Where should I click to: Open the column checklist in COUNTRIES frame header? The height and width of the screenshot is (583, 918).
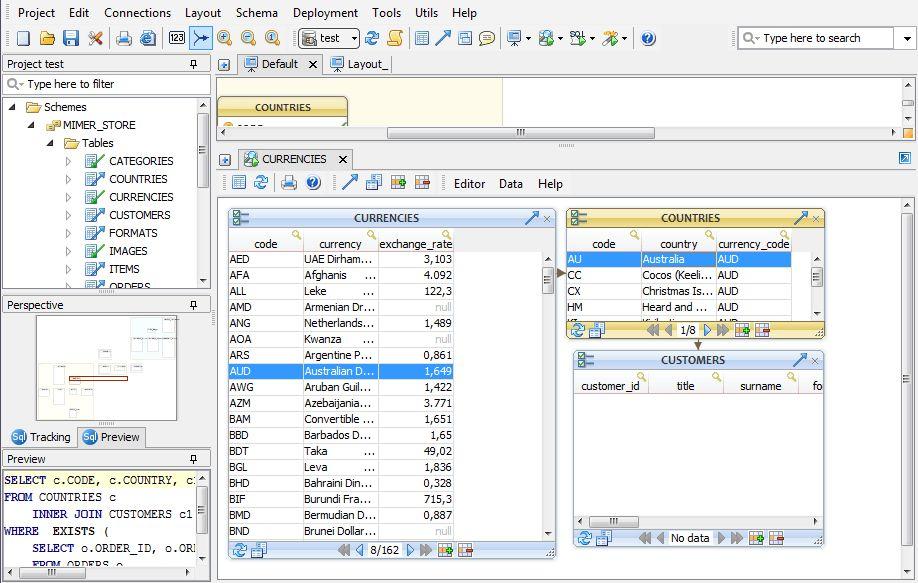(578, 218)
